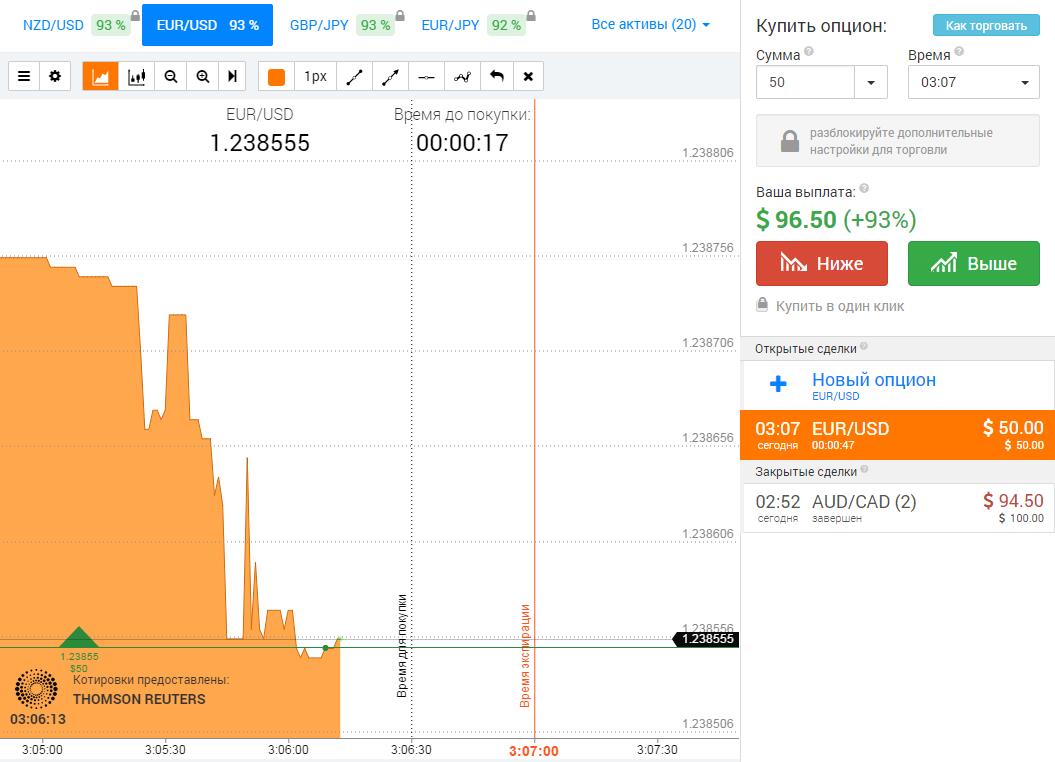Jump chart to latest quote
This screenshot has height=762, width=1055.
click(x=232, y=76)
